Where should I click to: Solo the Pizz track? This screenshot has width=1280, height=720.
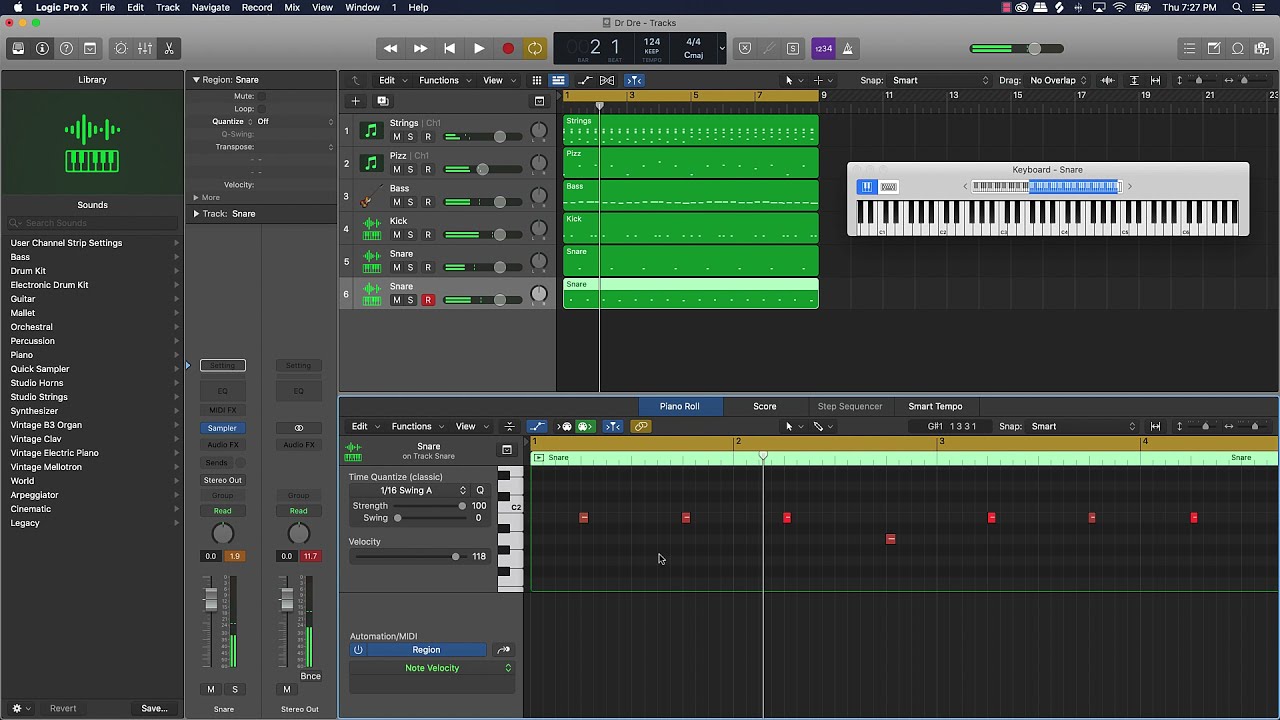[x=410, y=170]
